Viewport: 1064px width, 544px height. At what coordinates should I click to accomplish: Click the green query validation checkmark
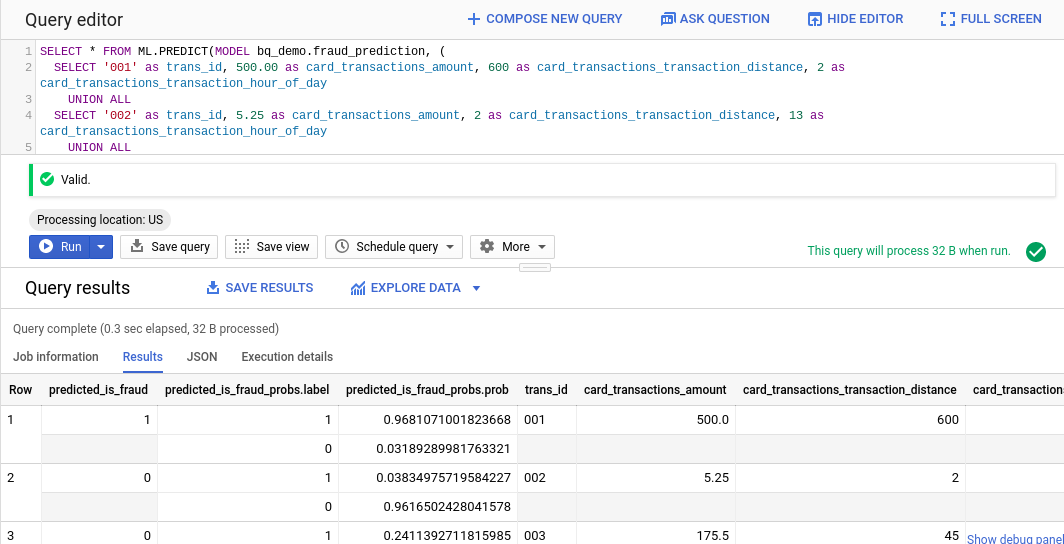click(x=1036, y=252)
